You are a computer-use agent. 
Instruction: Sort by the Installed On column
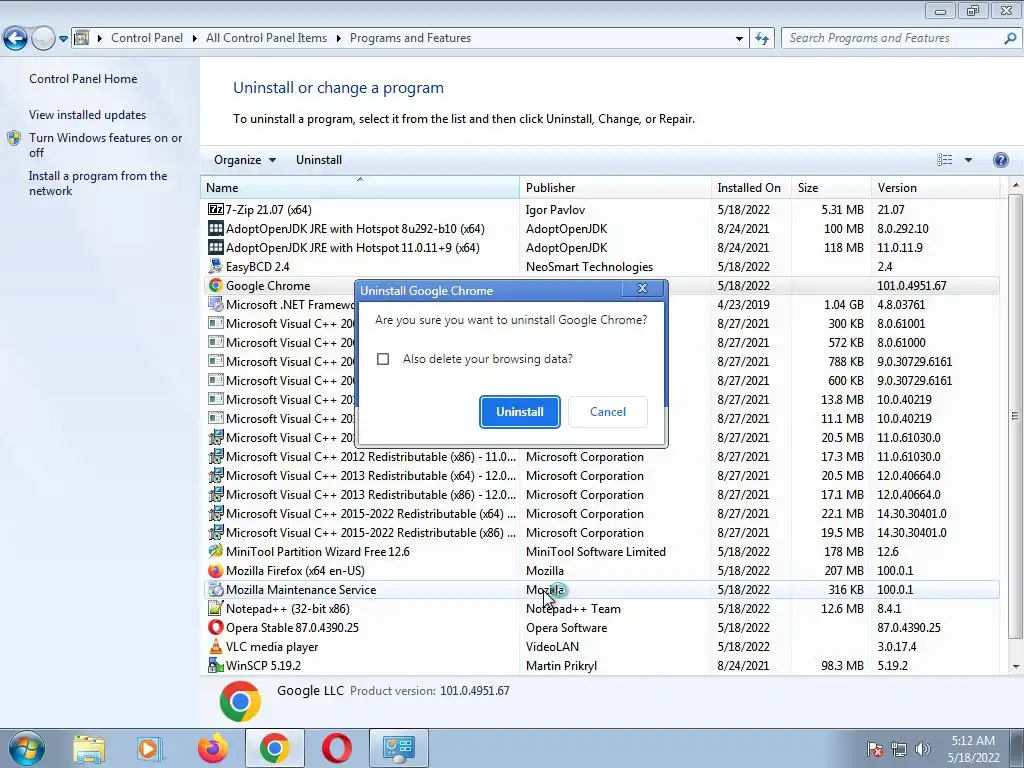(x=751, y=187)
